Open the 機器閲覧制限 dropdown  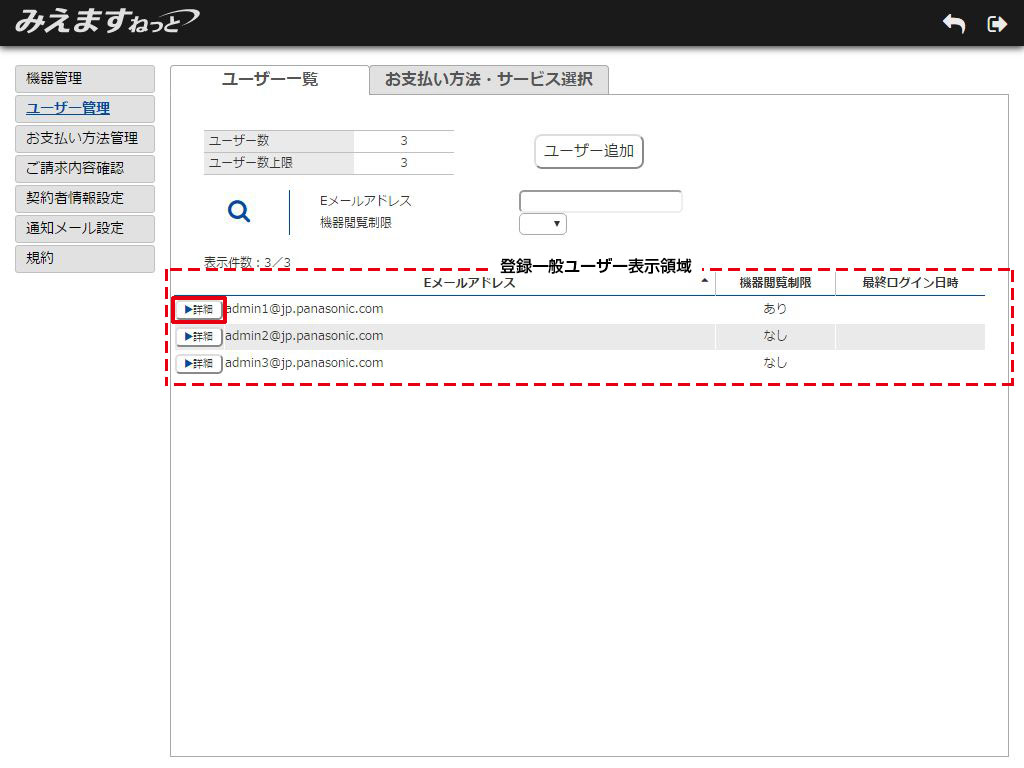pos(543,224)
